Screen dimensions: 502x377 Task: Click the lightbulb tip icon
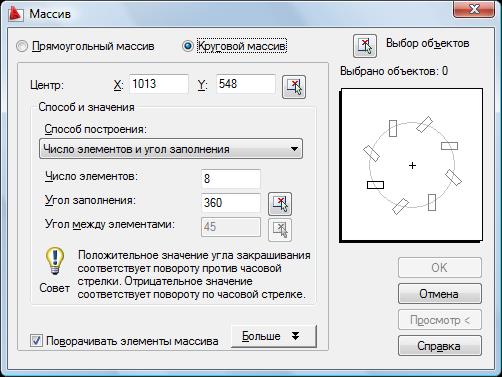click(x=55, y=261)
